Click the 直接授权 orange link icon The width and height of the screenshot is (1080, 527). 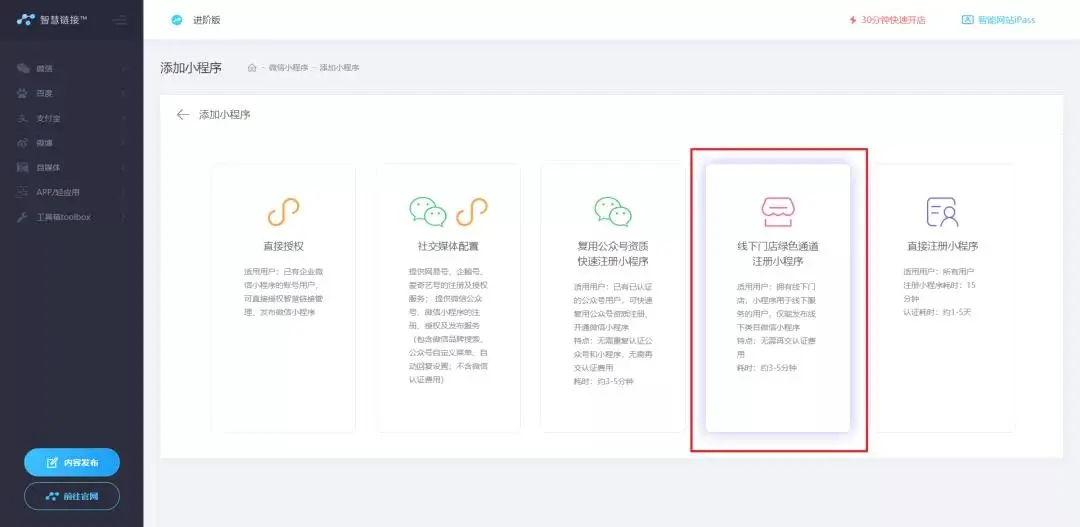click(283, 212)
